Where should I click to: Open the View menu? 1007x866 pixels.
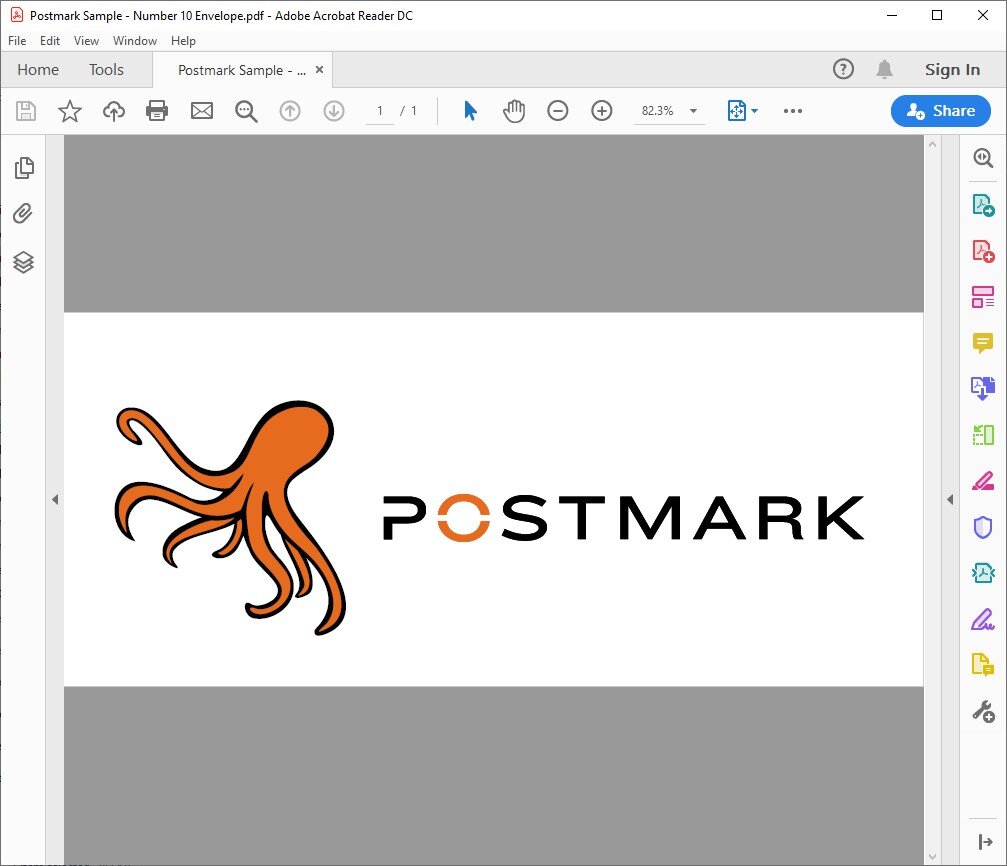click(x=86, y=40)
